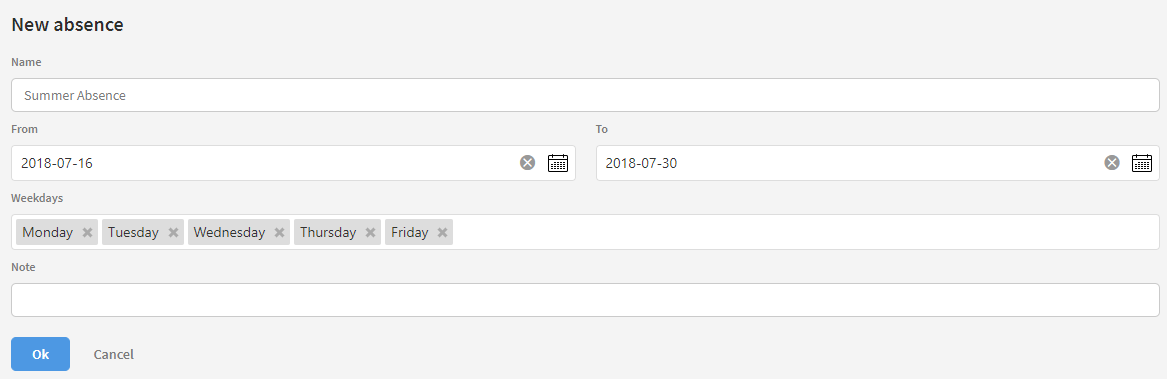The image size is (1167, 379).
Task: Clear the From date 2018-07-16
Action: (x=527, y=162)
